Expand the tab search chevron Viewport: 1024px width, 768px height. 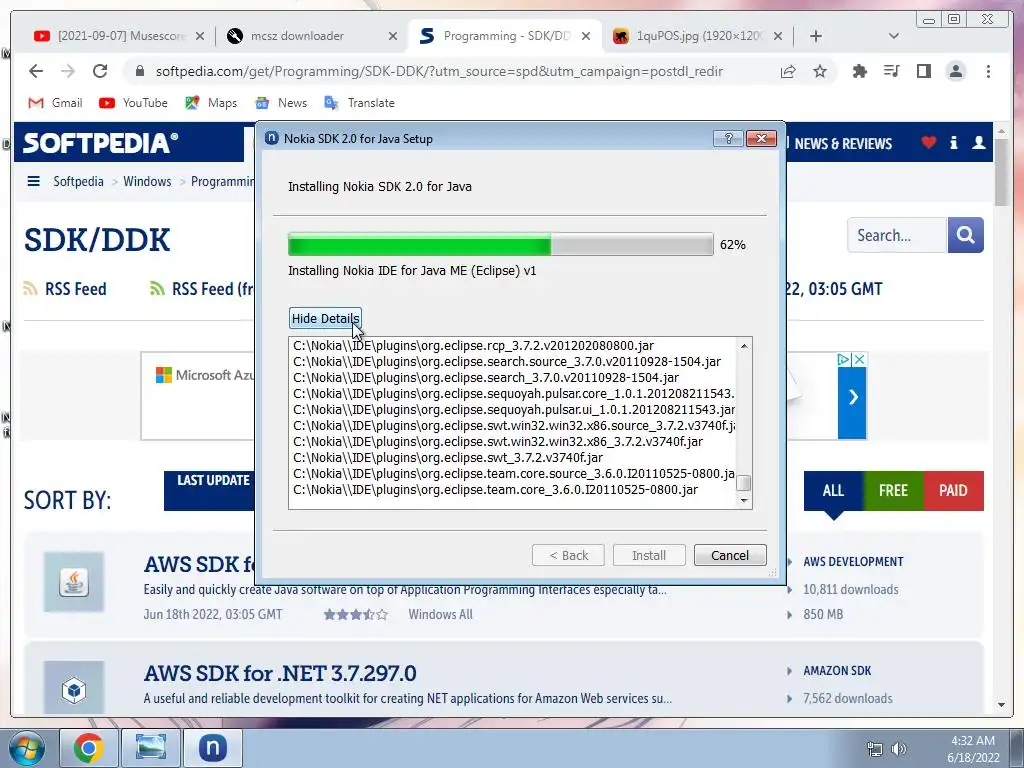pyautogui.click(x=893, y=36)
